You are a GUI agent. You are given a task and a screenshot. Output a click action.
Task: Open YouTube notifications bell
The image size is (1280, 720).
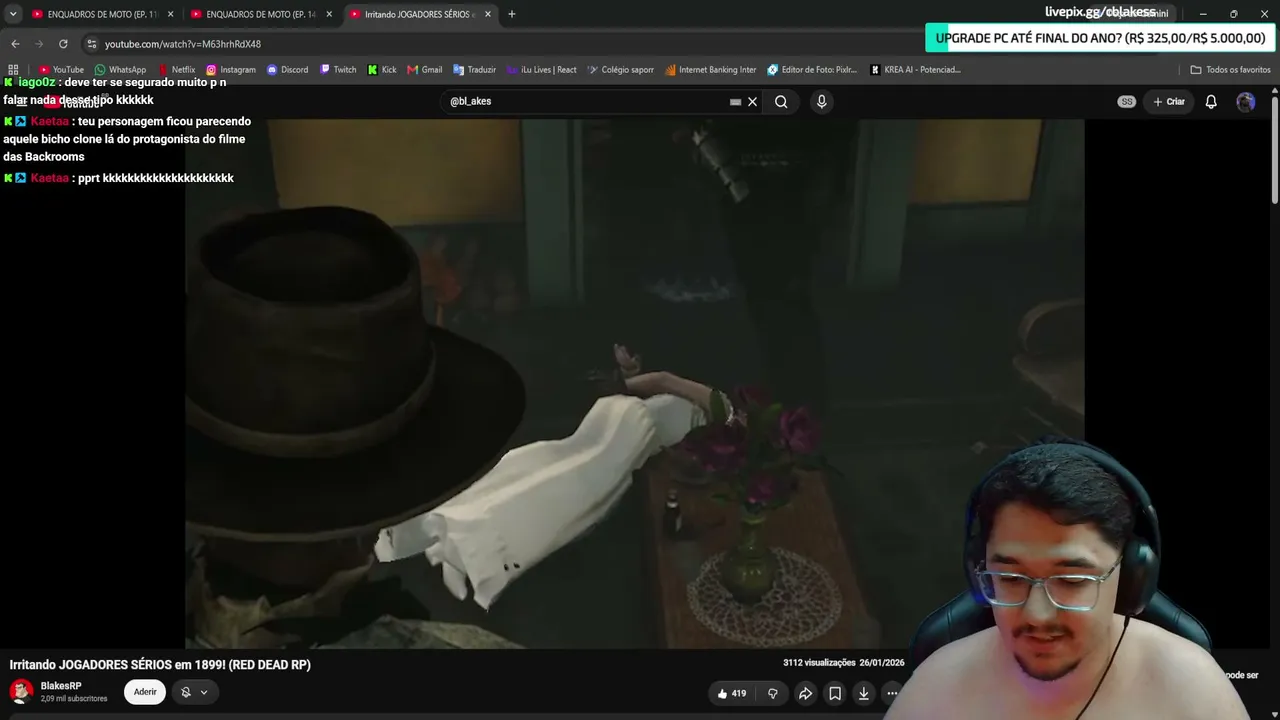click(x=1211, y=101)
